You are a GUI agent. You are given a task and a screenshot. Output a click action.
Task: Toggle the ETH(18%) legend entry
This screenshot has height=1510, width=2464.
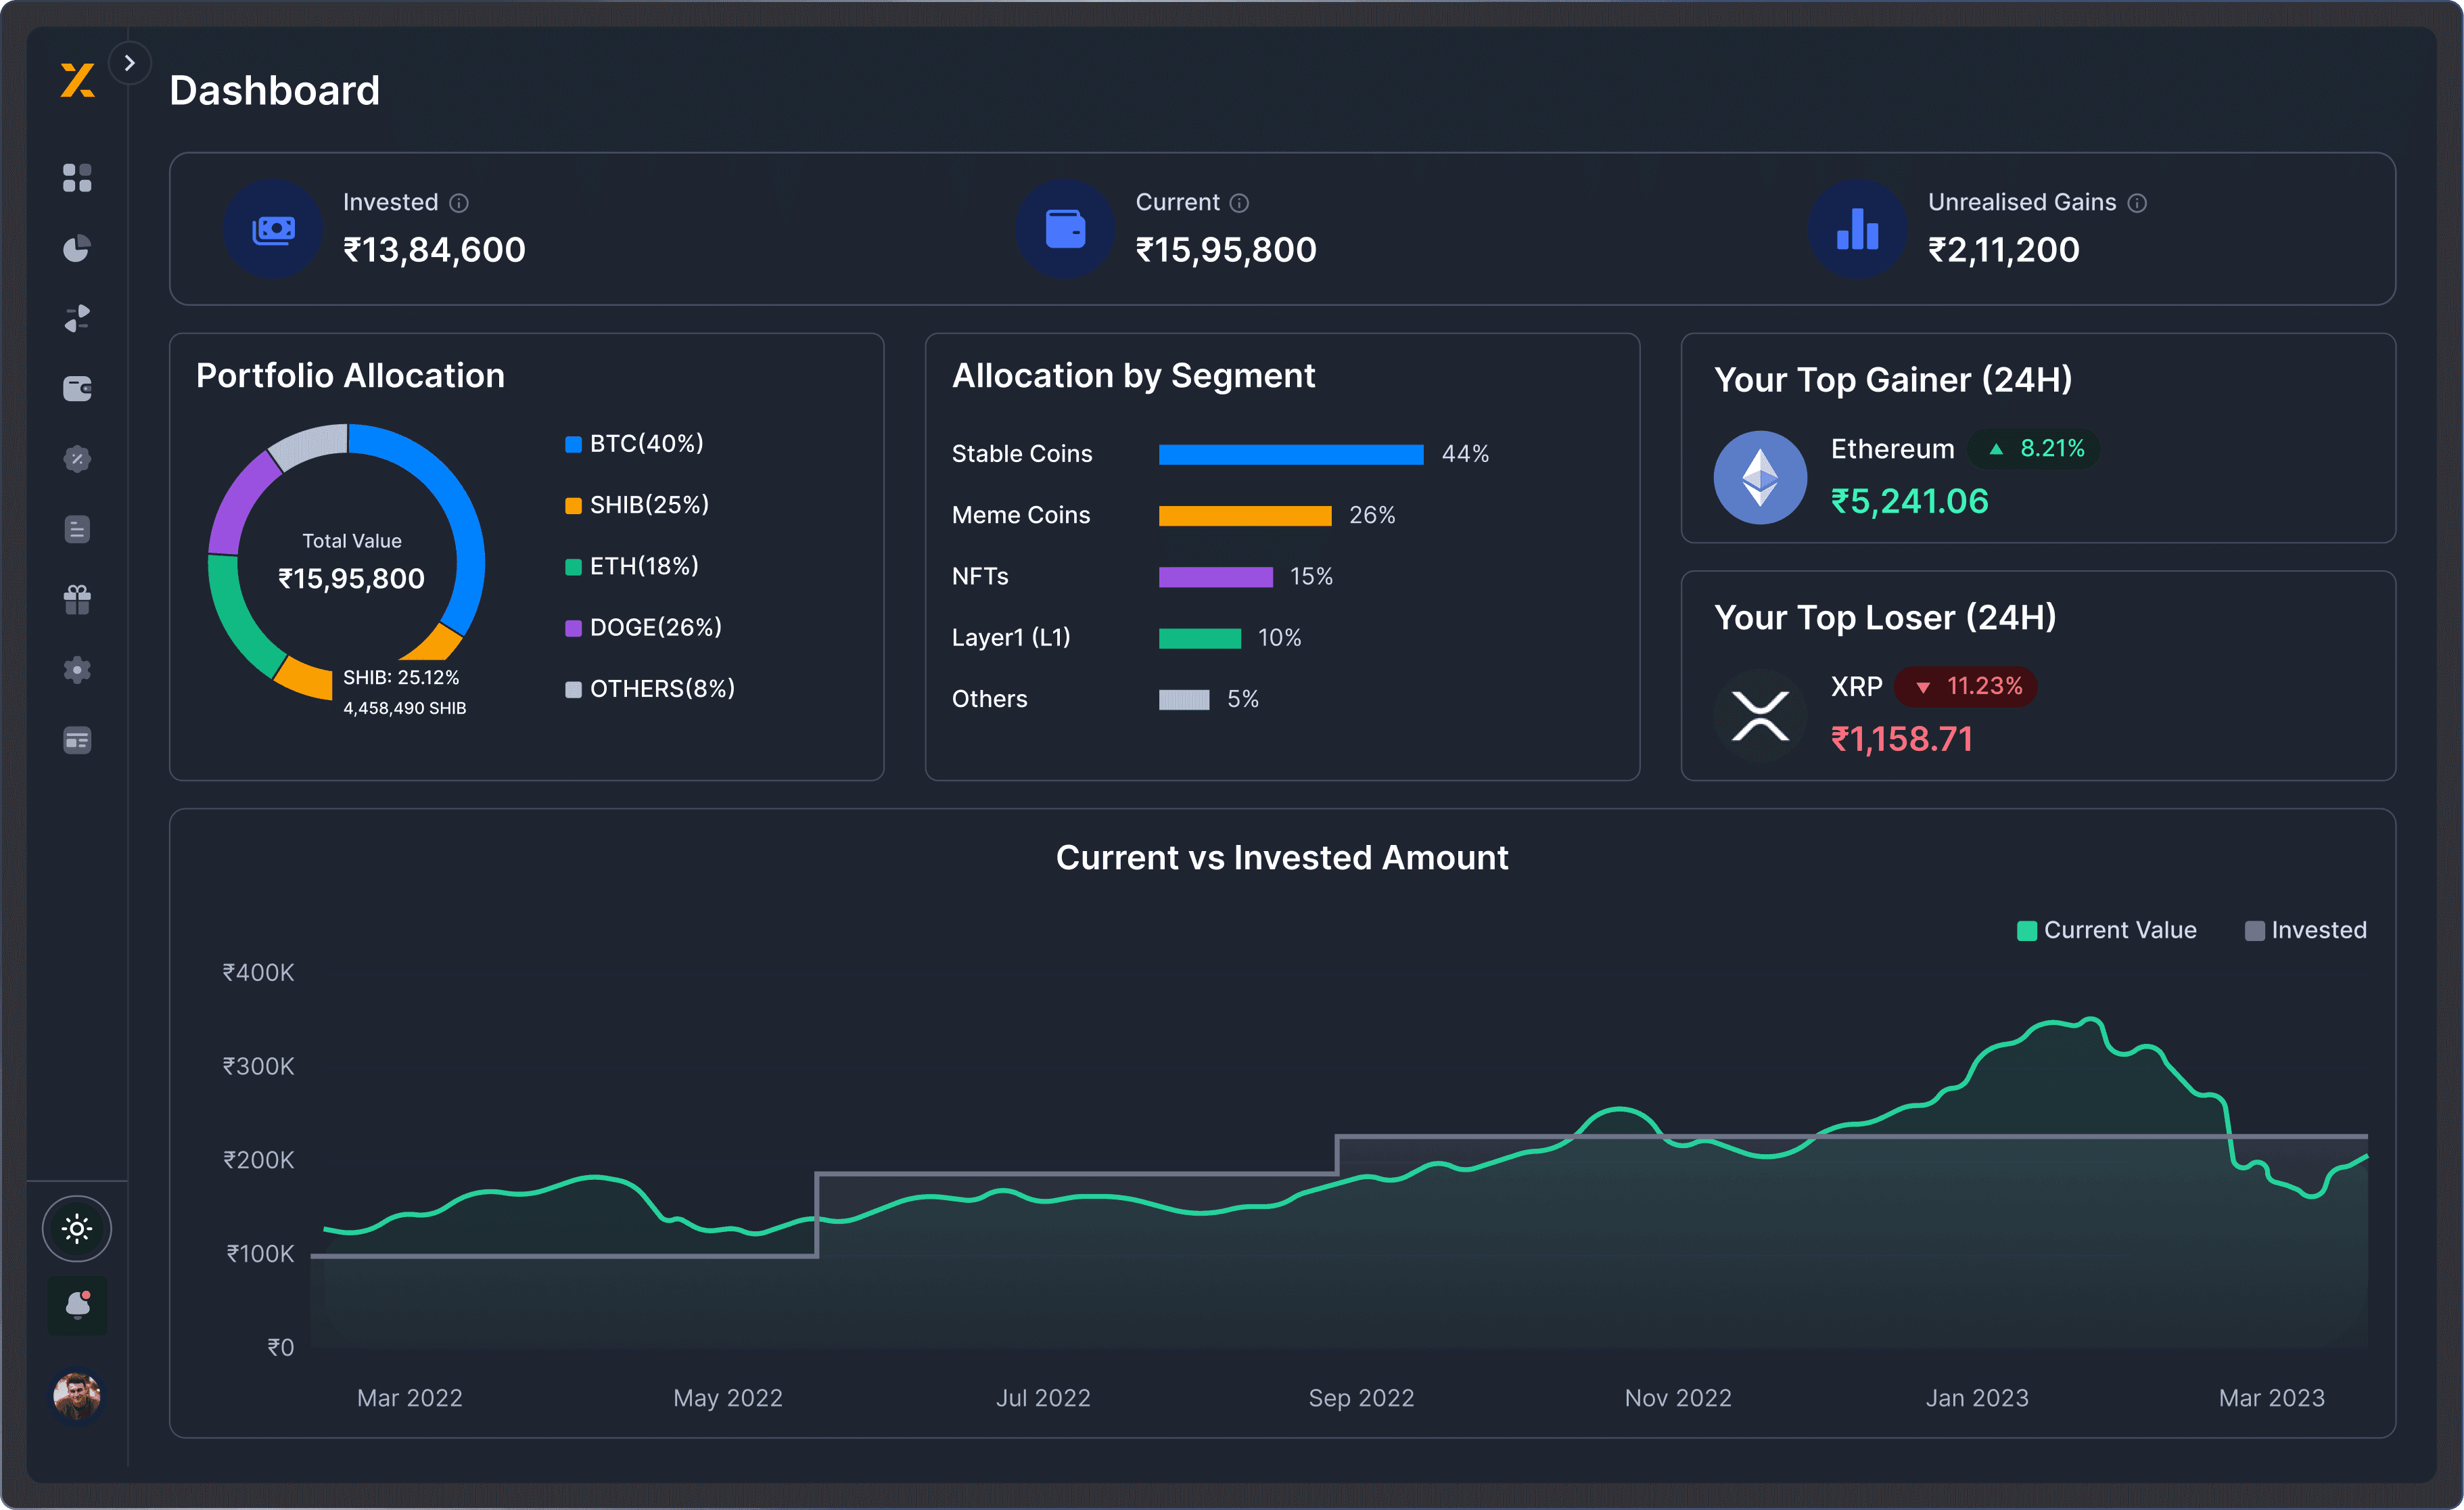(x=632, y=566)
